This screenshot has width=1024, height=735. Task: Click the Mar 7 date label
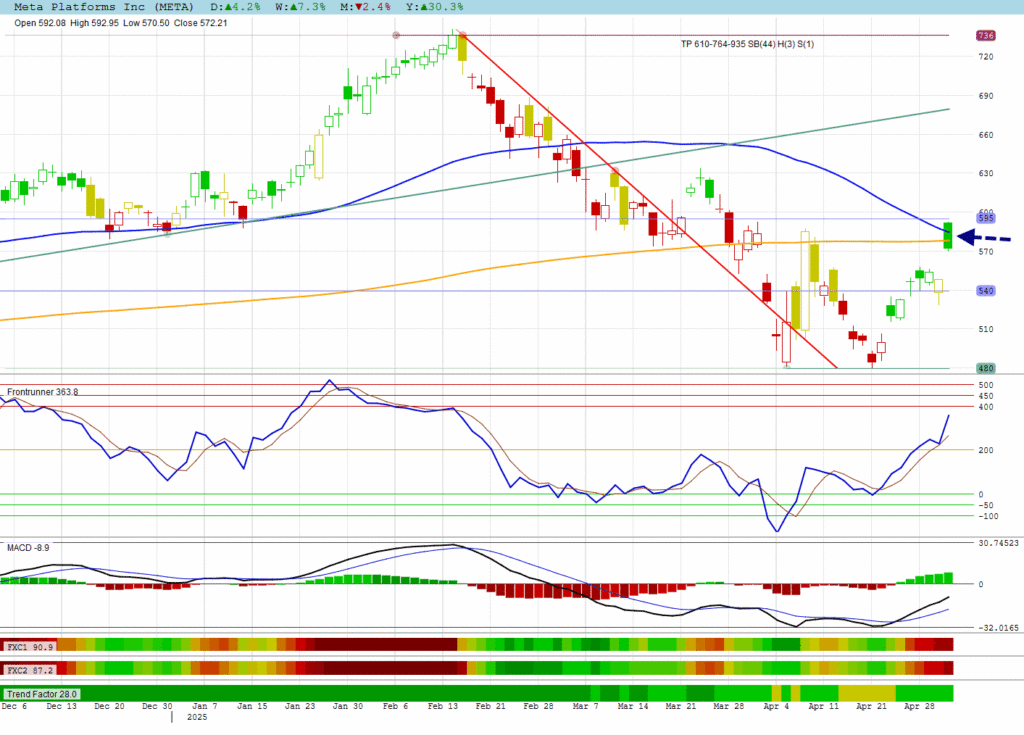tap(586, 706)
